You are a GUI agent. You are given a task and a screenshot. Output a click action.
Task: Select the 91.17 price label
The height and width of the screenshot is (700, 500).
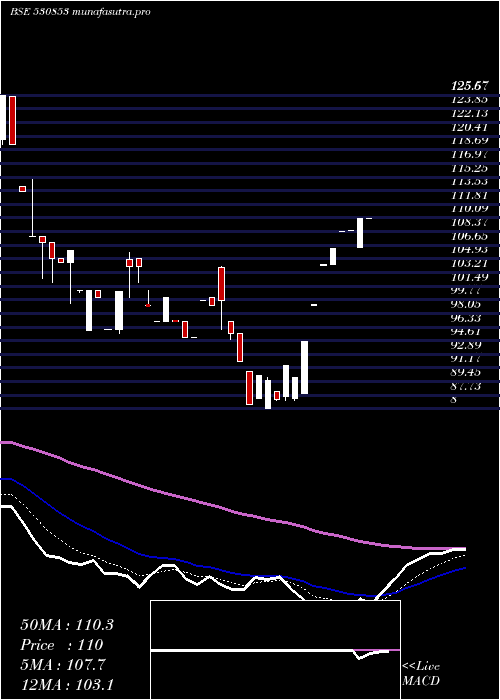[467, 359]
